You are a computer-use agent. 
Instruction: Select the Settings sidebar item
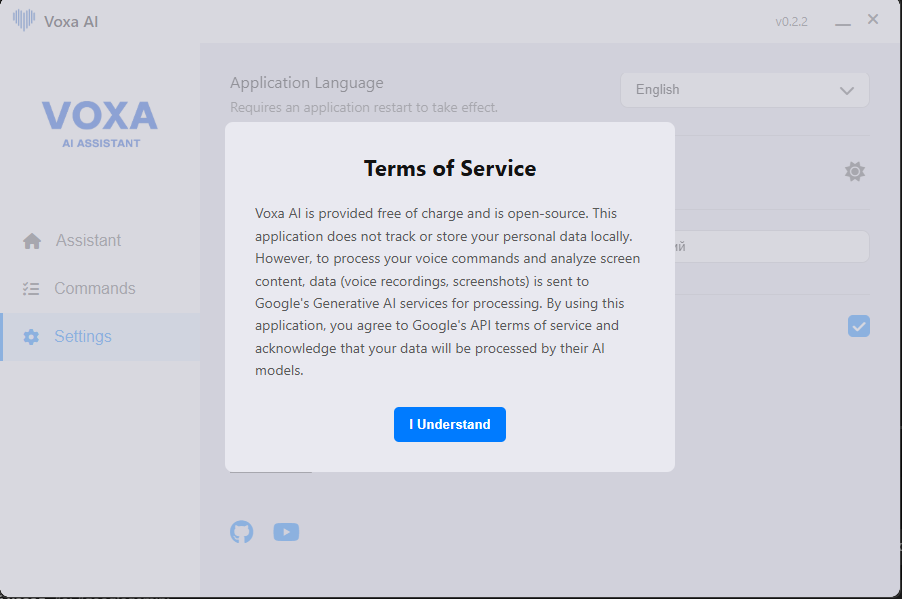tap(100, 337)
